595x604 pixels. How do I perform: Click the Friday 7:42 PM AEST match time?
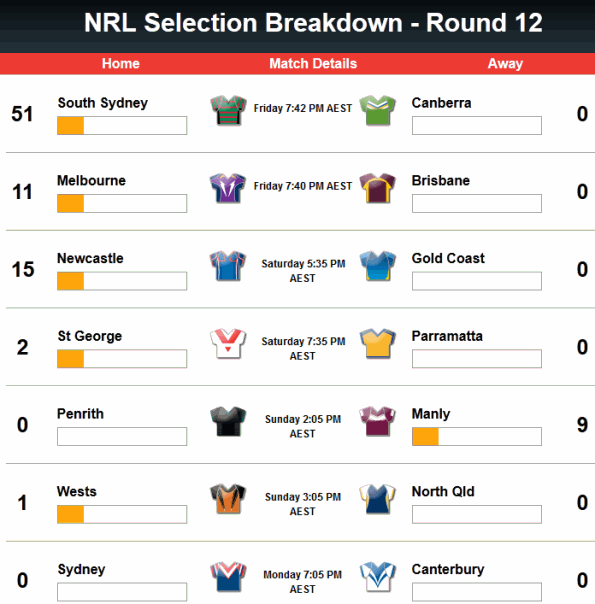[303, 109]
